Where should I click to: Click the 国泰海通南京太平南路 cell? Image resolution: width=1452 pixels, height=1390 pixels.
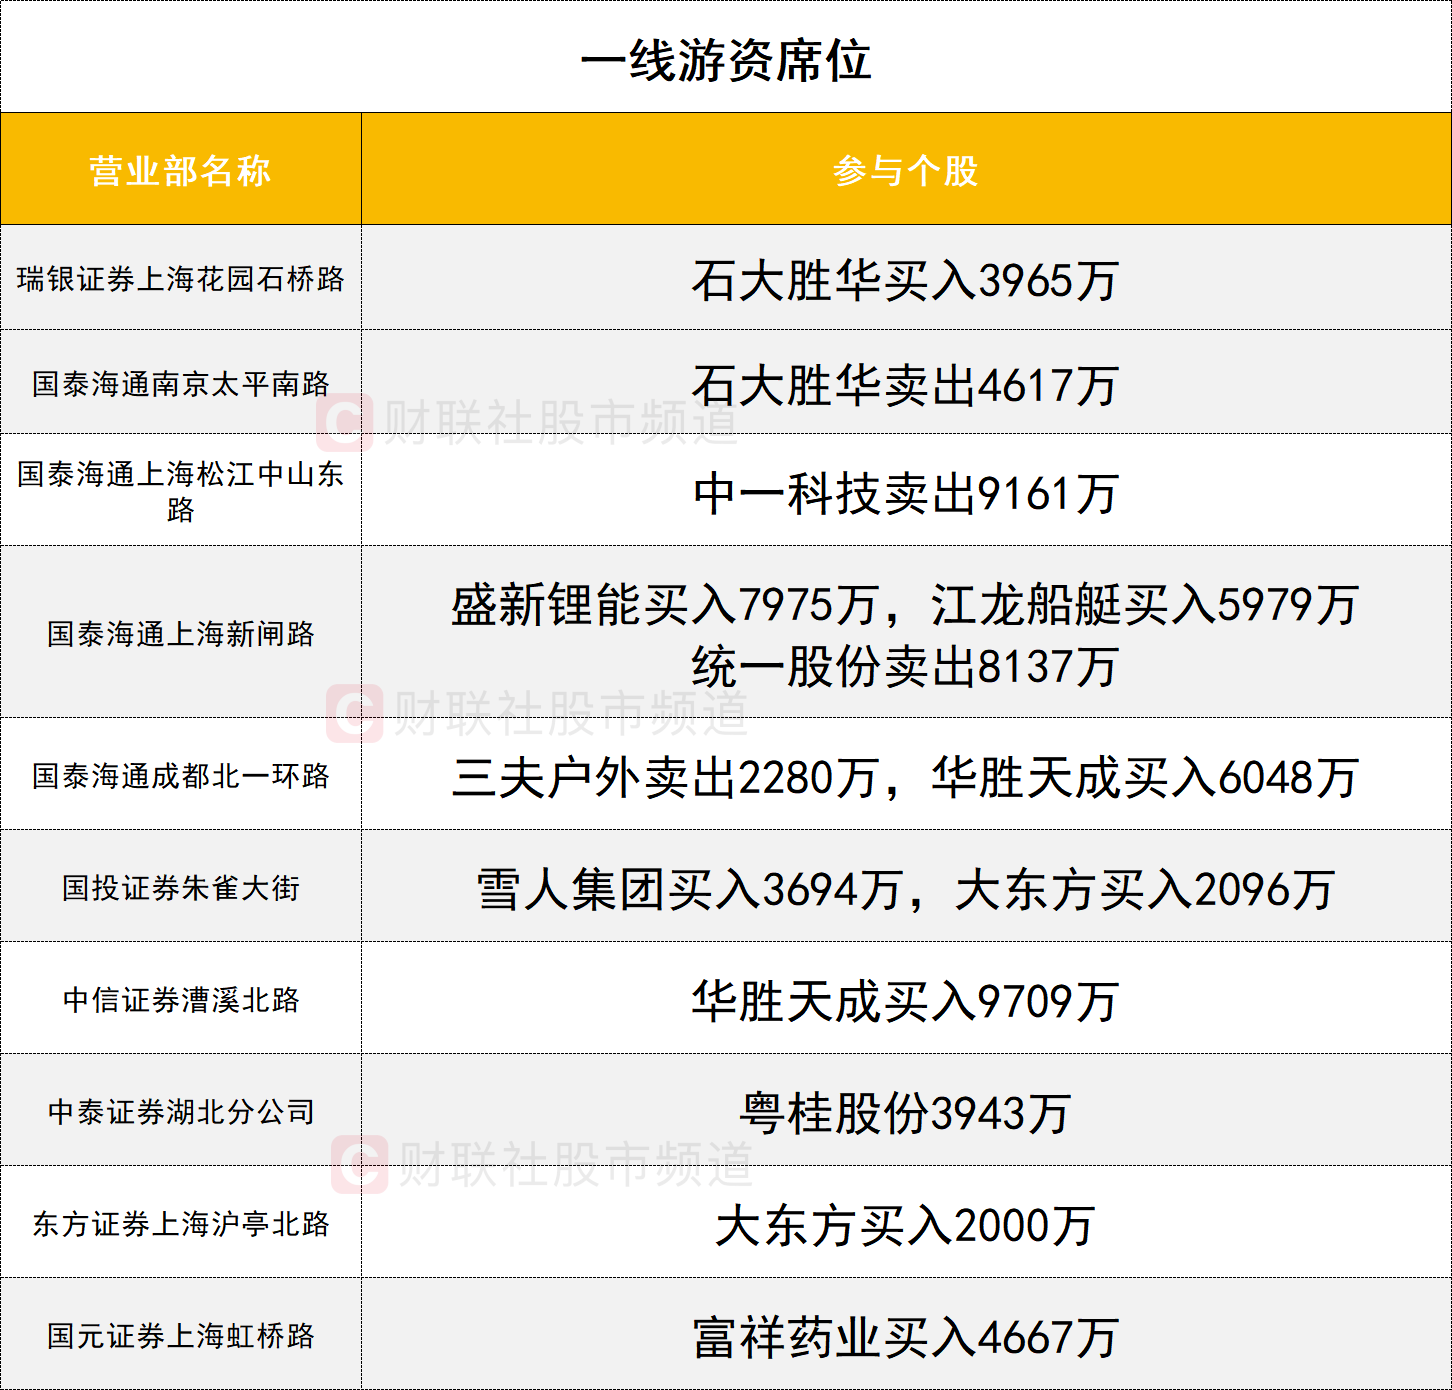point(180,384)
